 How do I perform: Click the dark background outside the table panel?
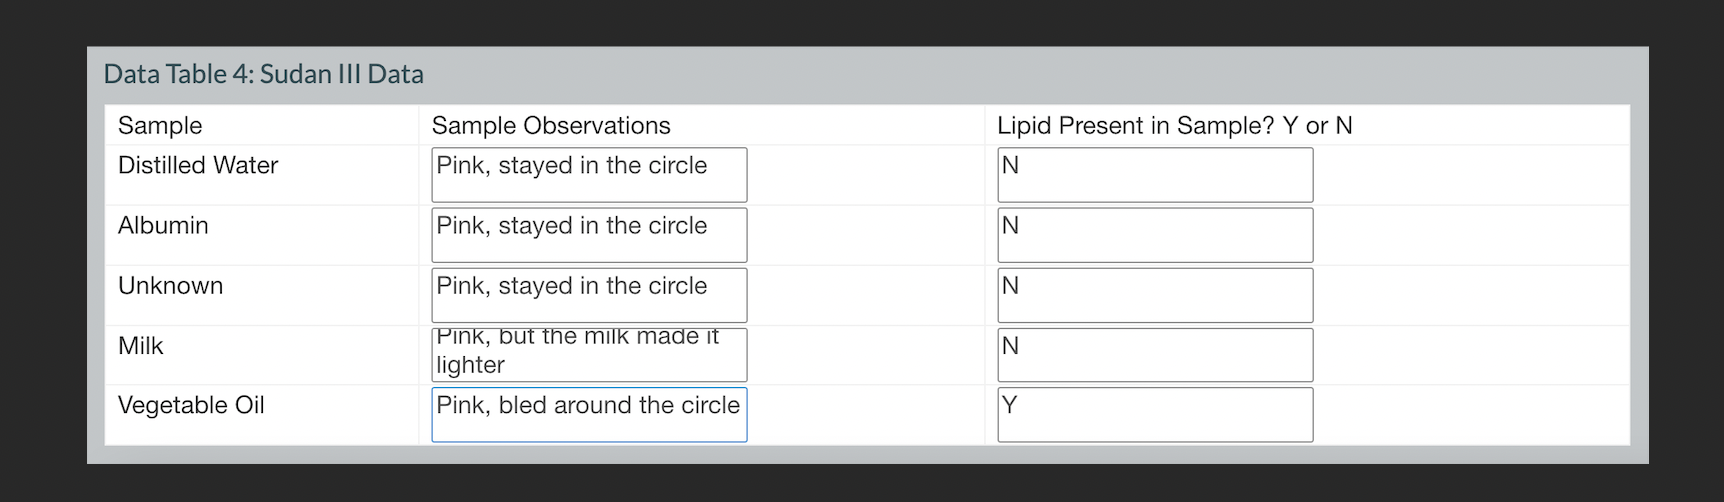click(860, 22)
